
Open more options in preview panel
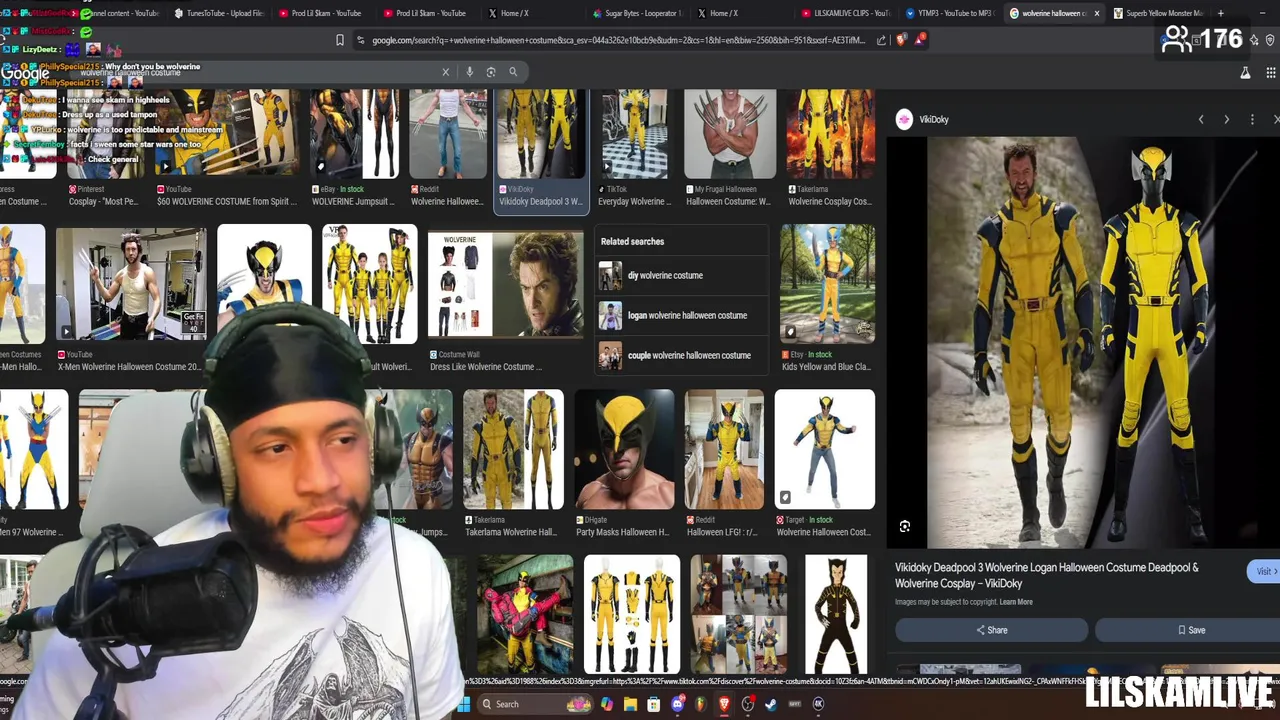point(1252,119)
